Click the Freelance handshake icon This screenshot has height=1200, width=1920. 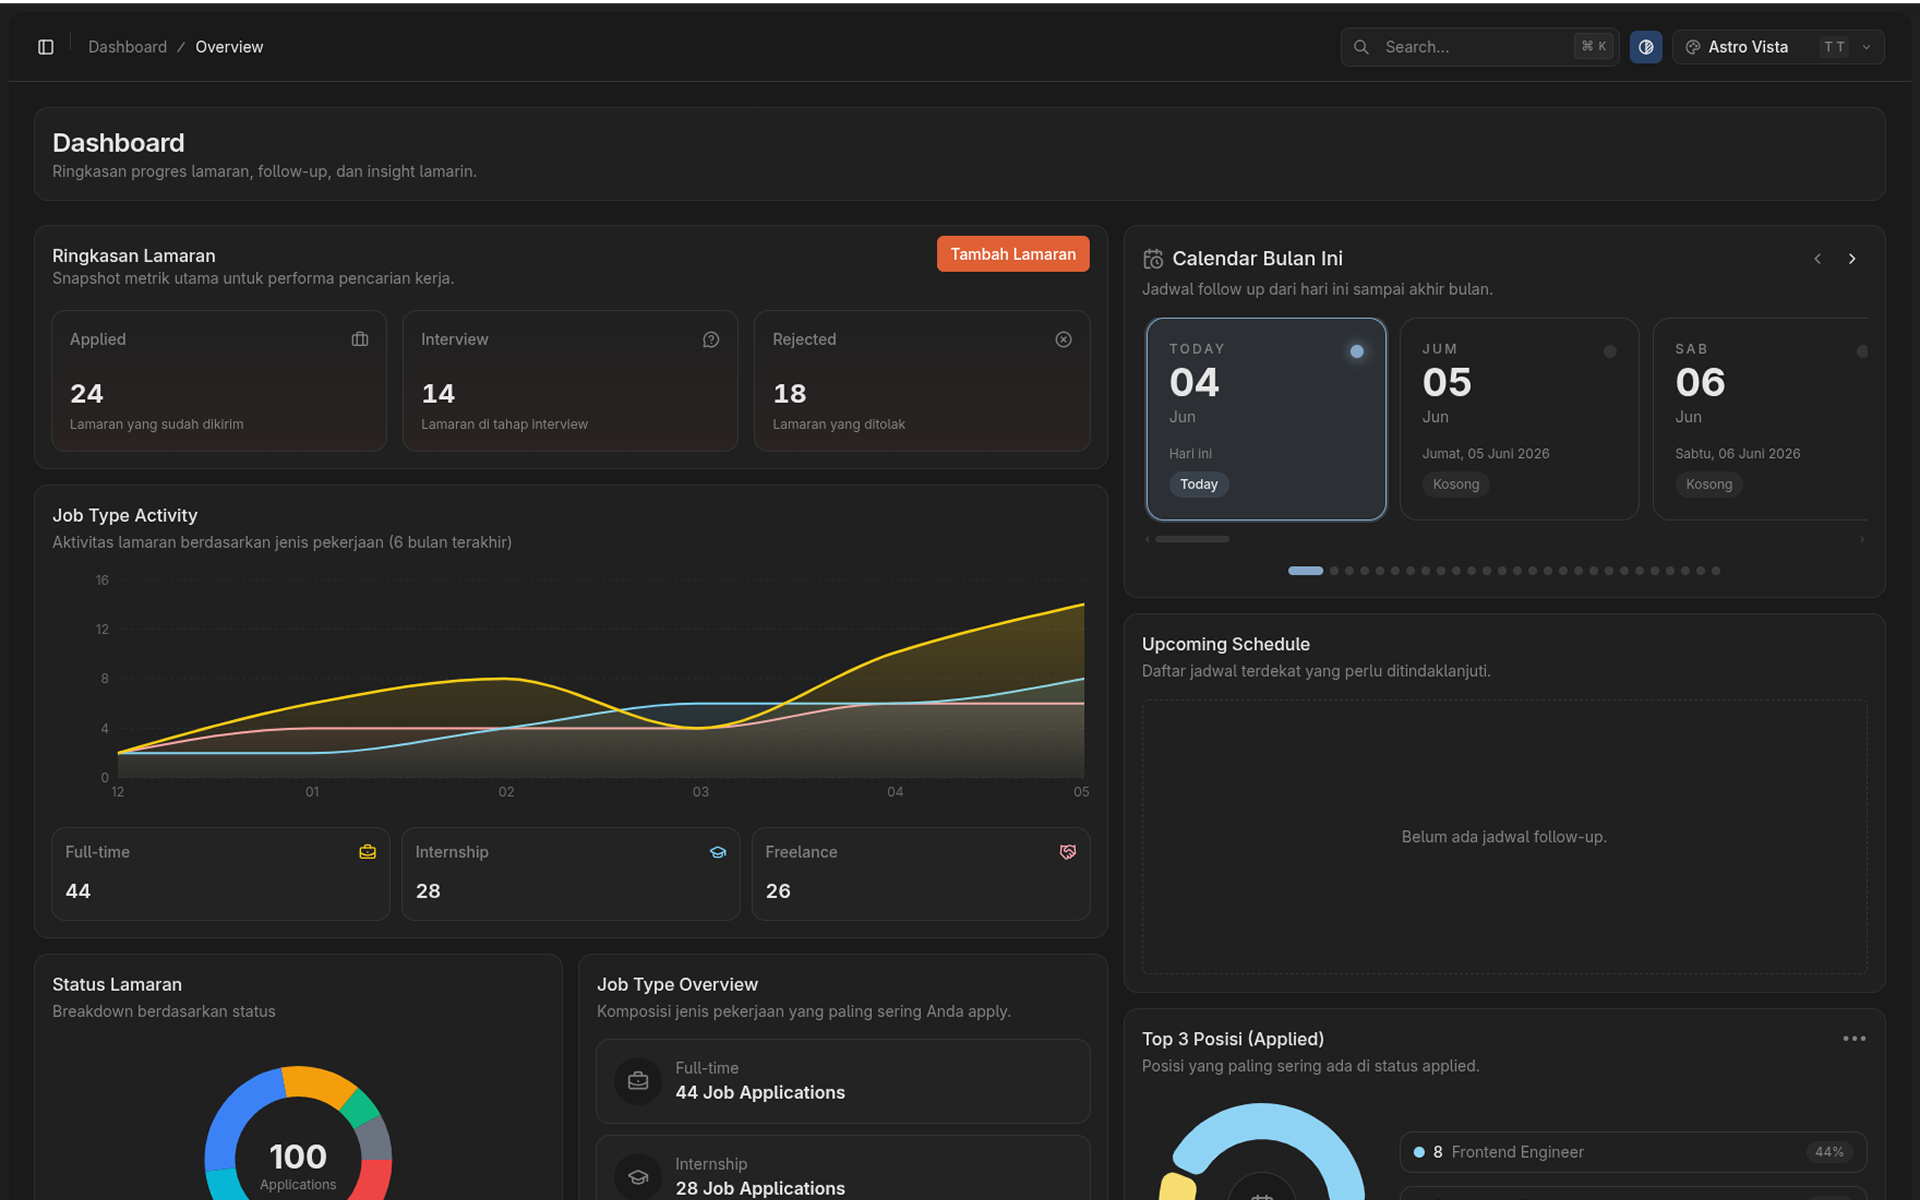1068,852
